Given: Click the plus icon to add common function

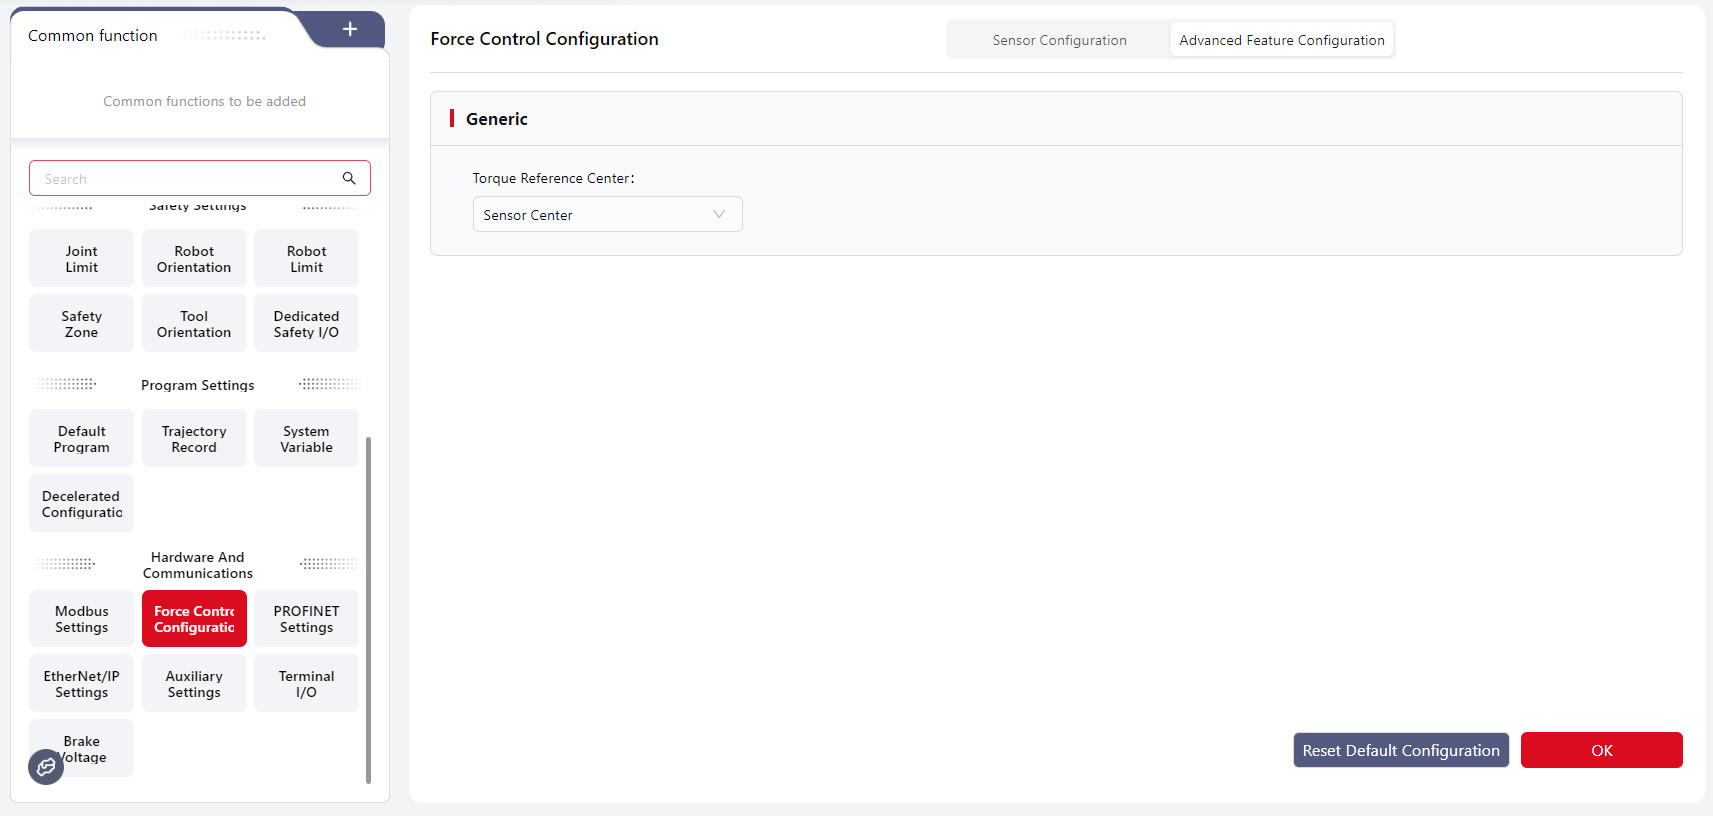Looking at the screenshot, I should coord(349,29).
